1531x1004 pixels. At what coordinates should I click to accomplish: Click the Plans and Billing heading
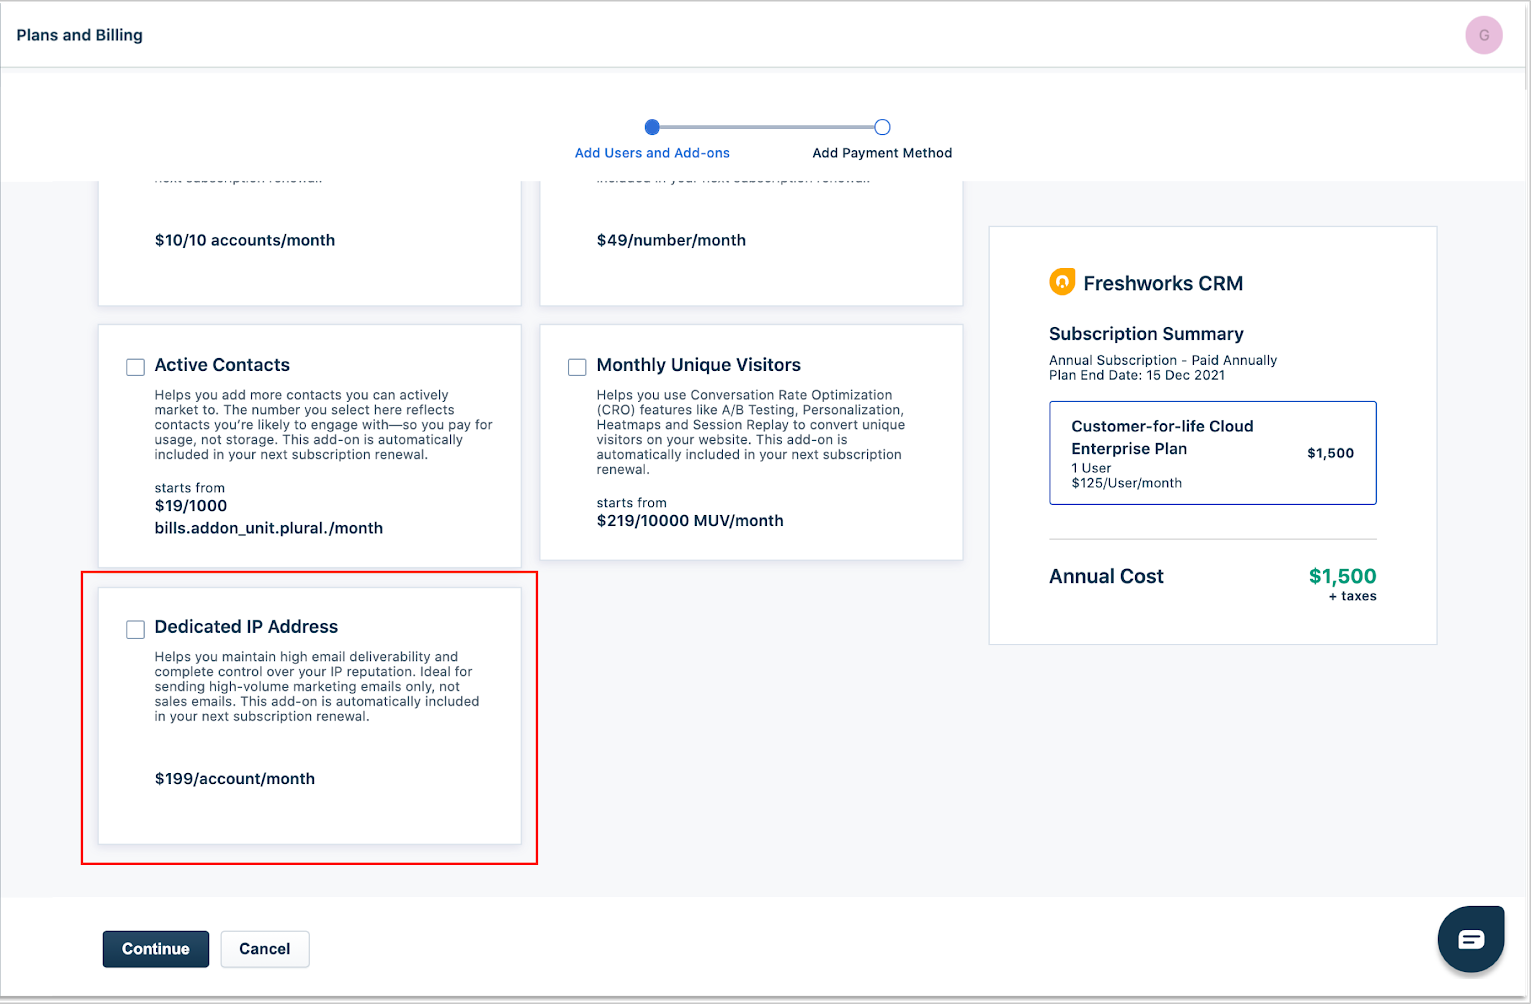pos(80,35)
